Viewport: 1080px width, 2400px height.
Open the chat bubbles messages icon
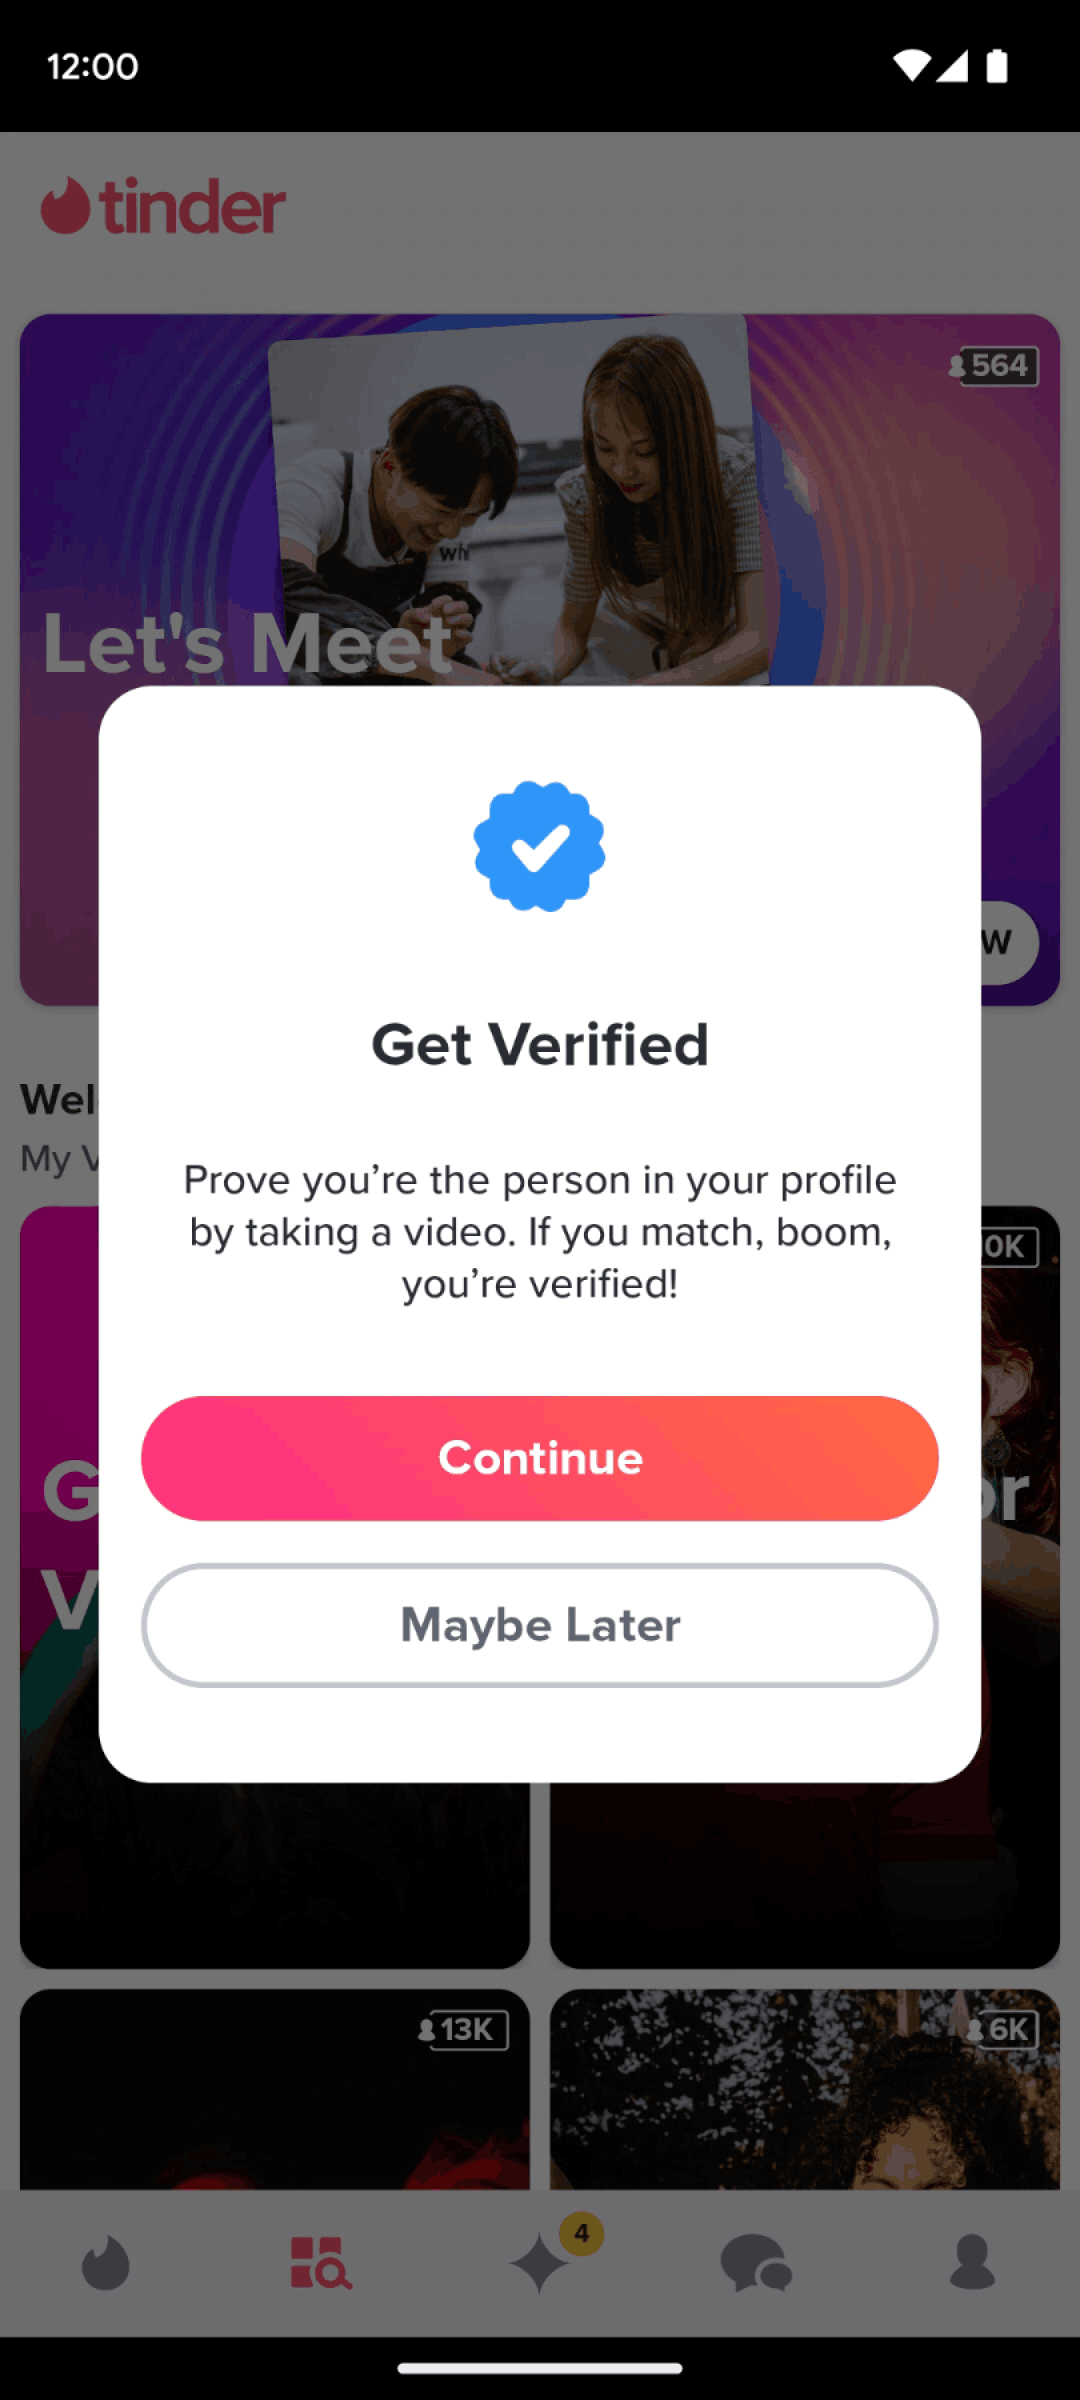(x=756, y=2263)
